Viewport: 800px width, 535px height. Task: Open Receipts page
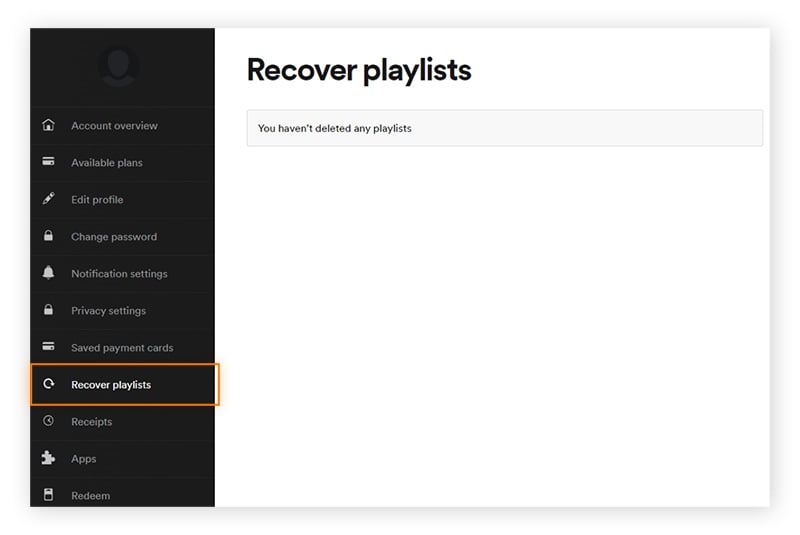(x=122, y=422)
